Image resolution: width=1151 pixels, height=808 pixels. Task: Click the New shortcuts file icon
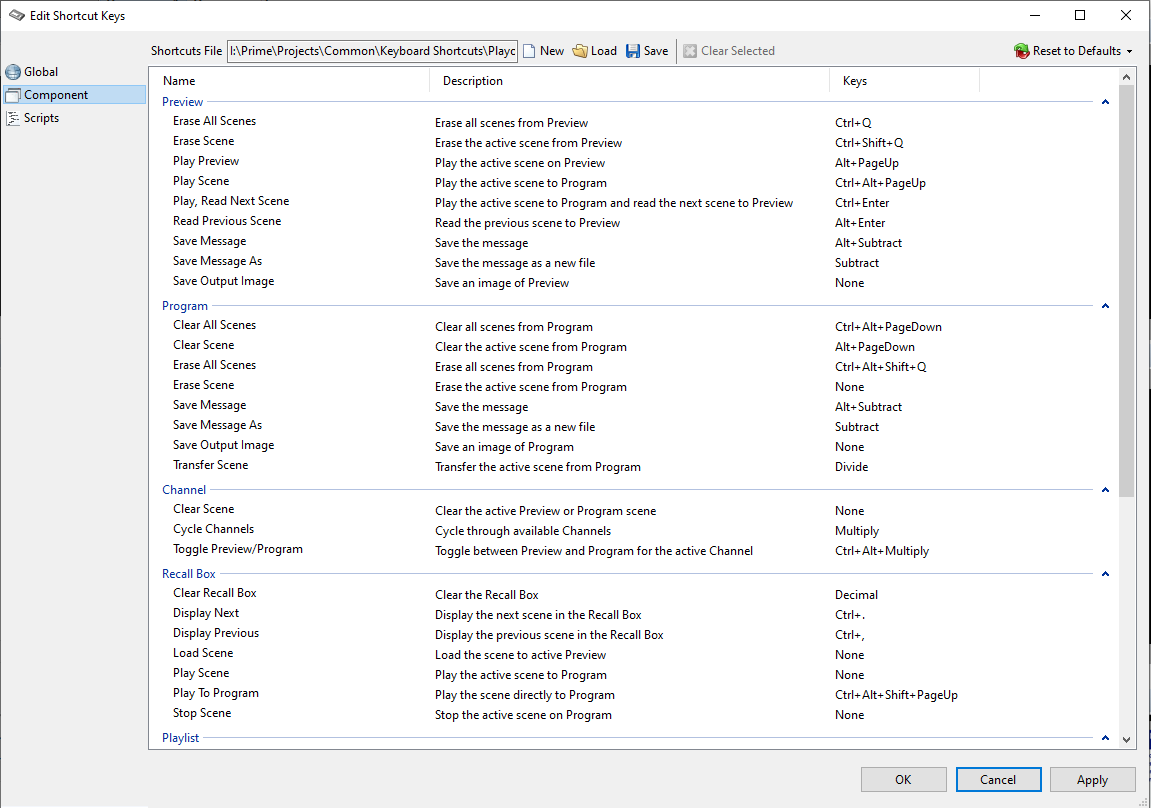click(530, 51)
